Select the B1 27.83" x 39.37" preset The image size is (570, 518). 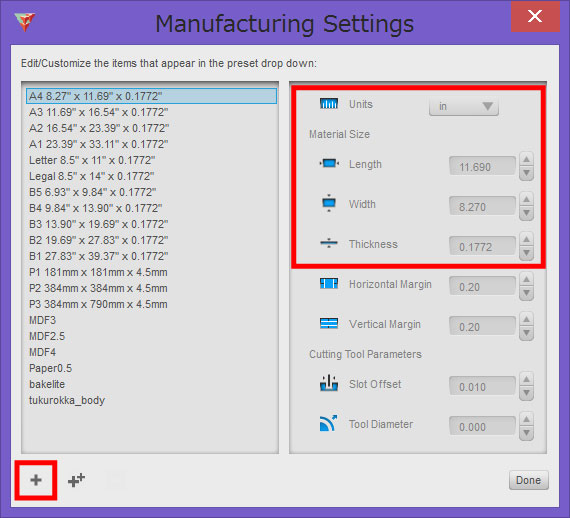coord(151,256)
